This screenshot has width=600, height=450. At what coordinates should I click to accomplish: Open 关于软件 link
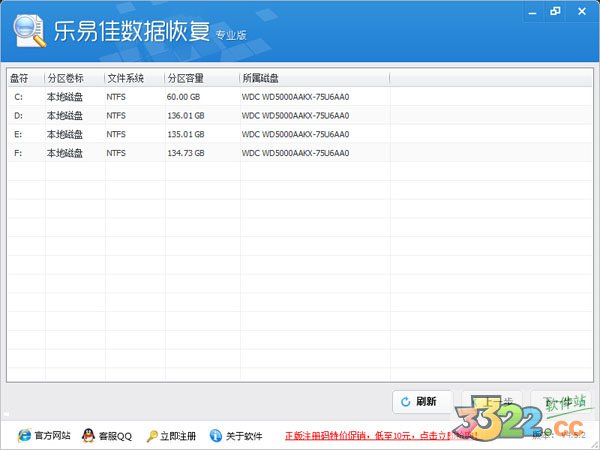[x=244, y=436]
